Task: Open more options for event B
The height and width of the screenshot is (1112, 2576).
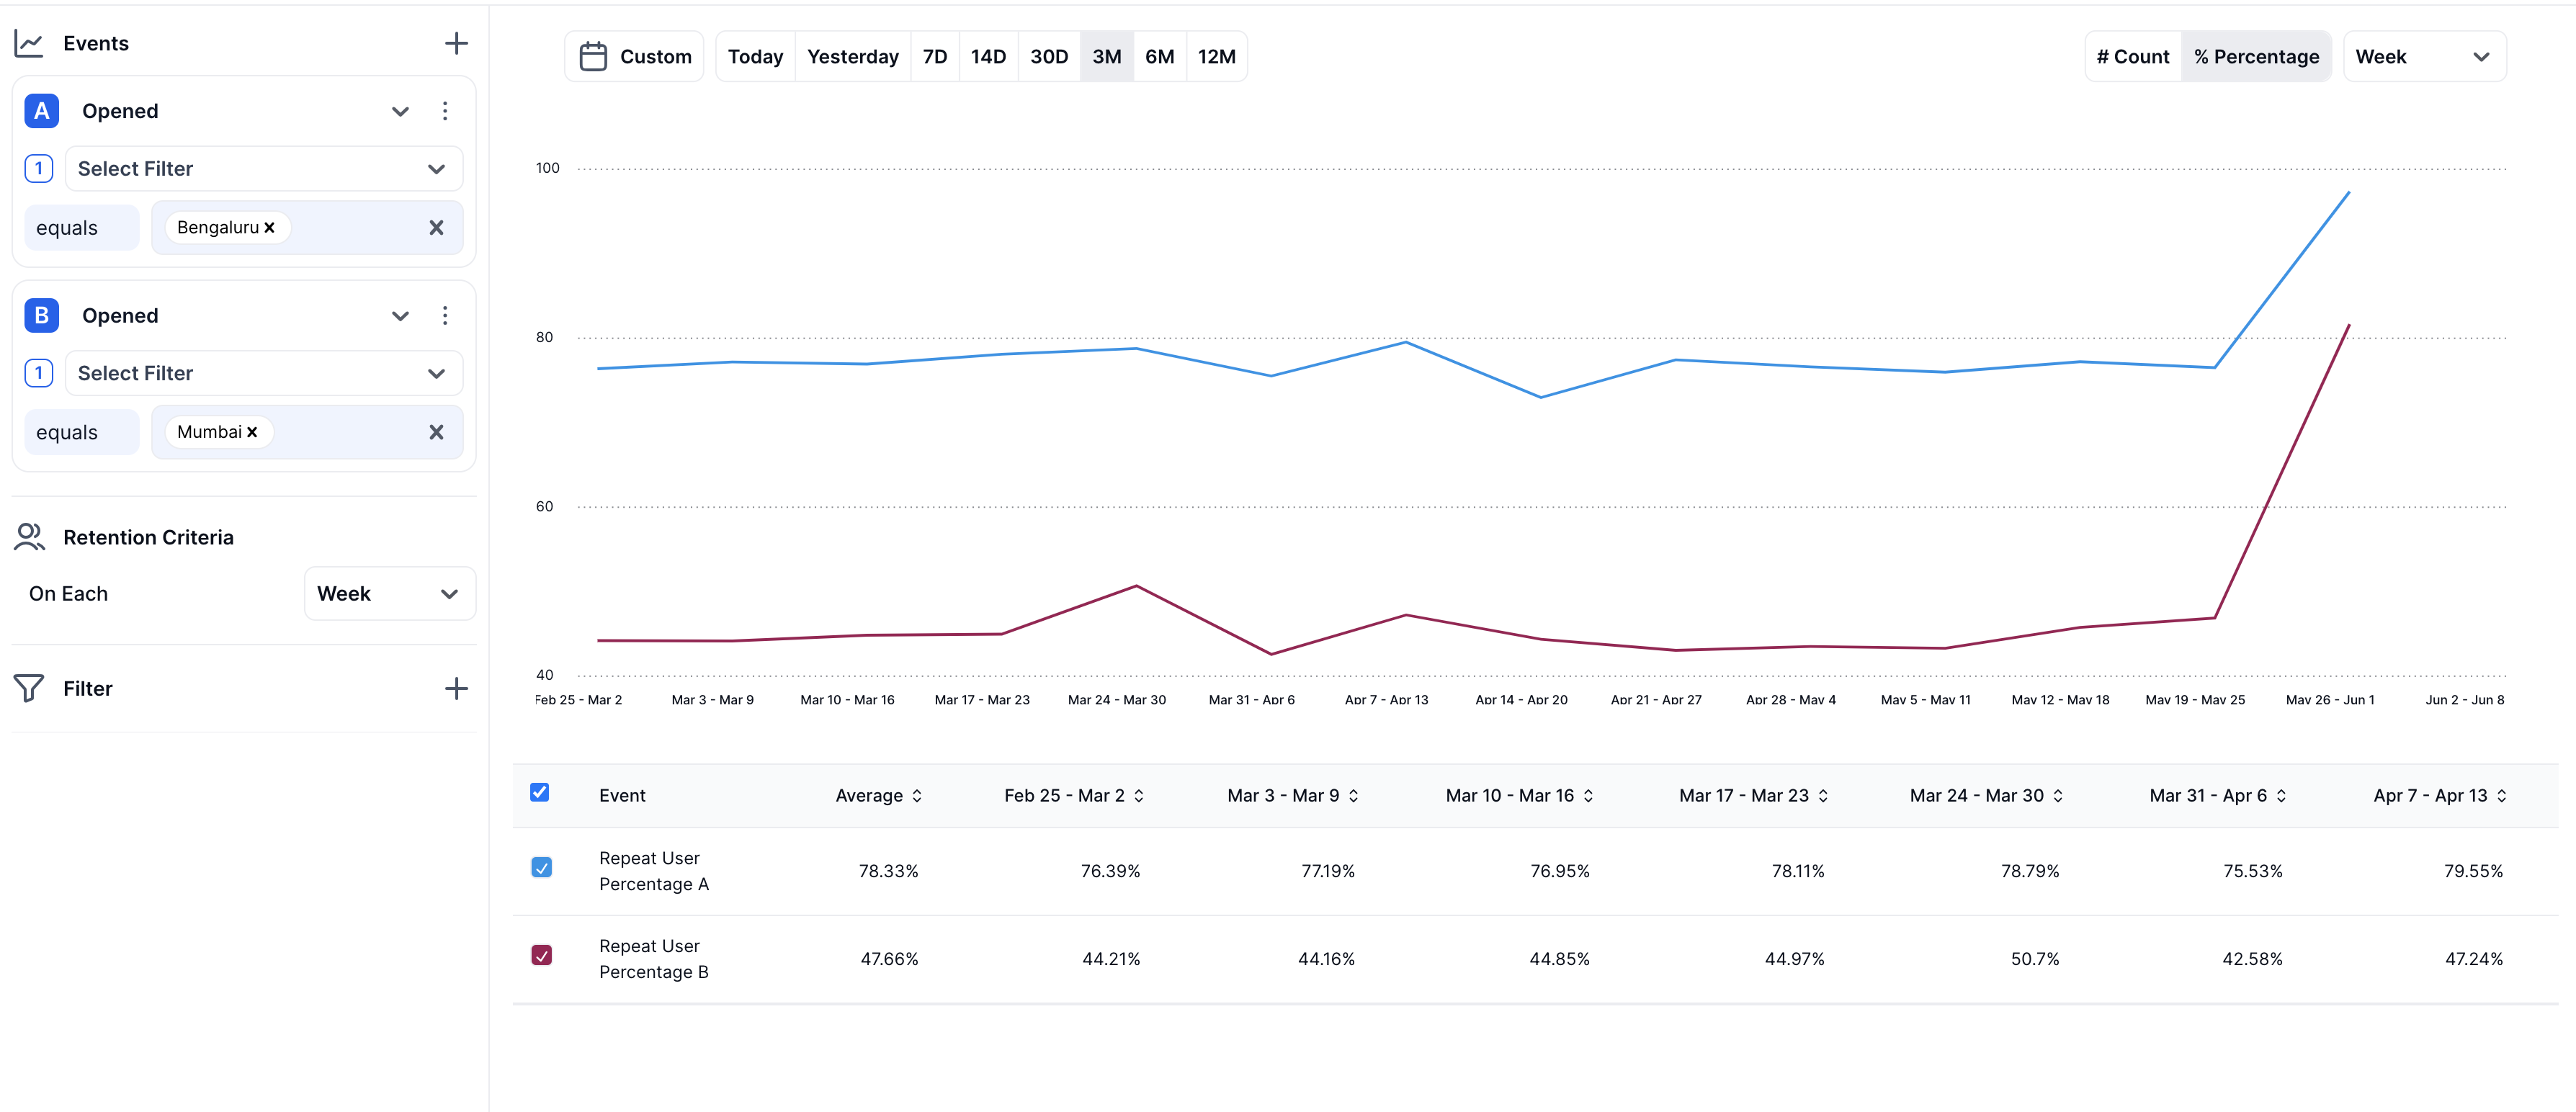Action: [x=445, y=316]
